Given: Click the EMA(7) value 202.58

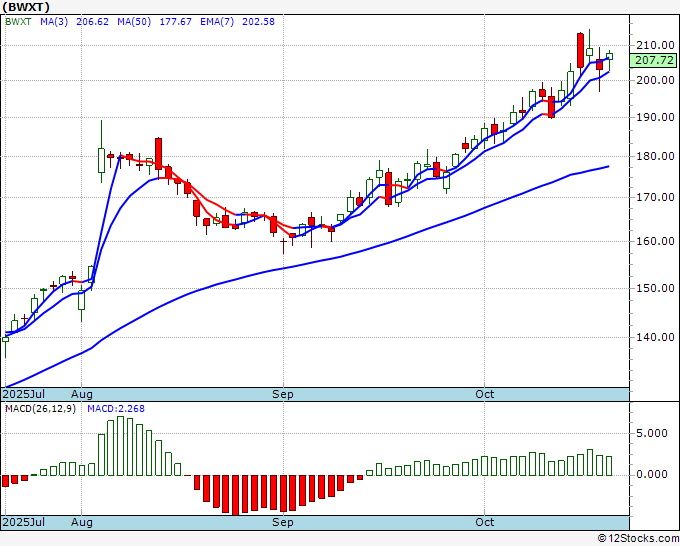Looking at the screenshot, I should pos(258,22).
